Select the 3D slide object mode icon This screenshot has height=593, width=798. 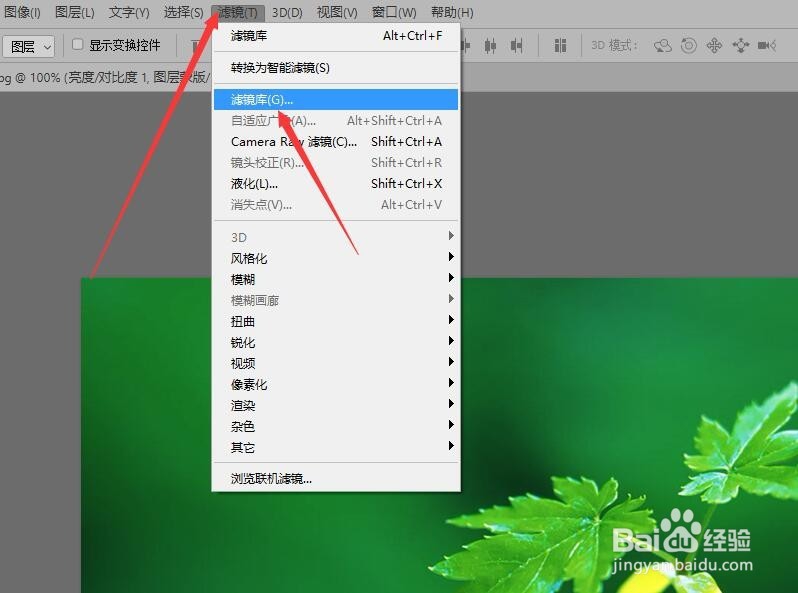point(740,46)
